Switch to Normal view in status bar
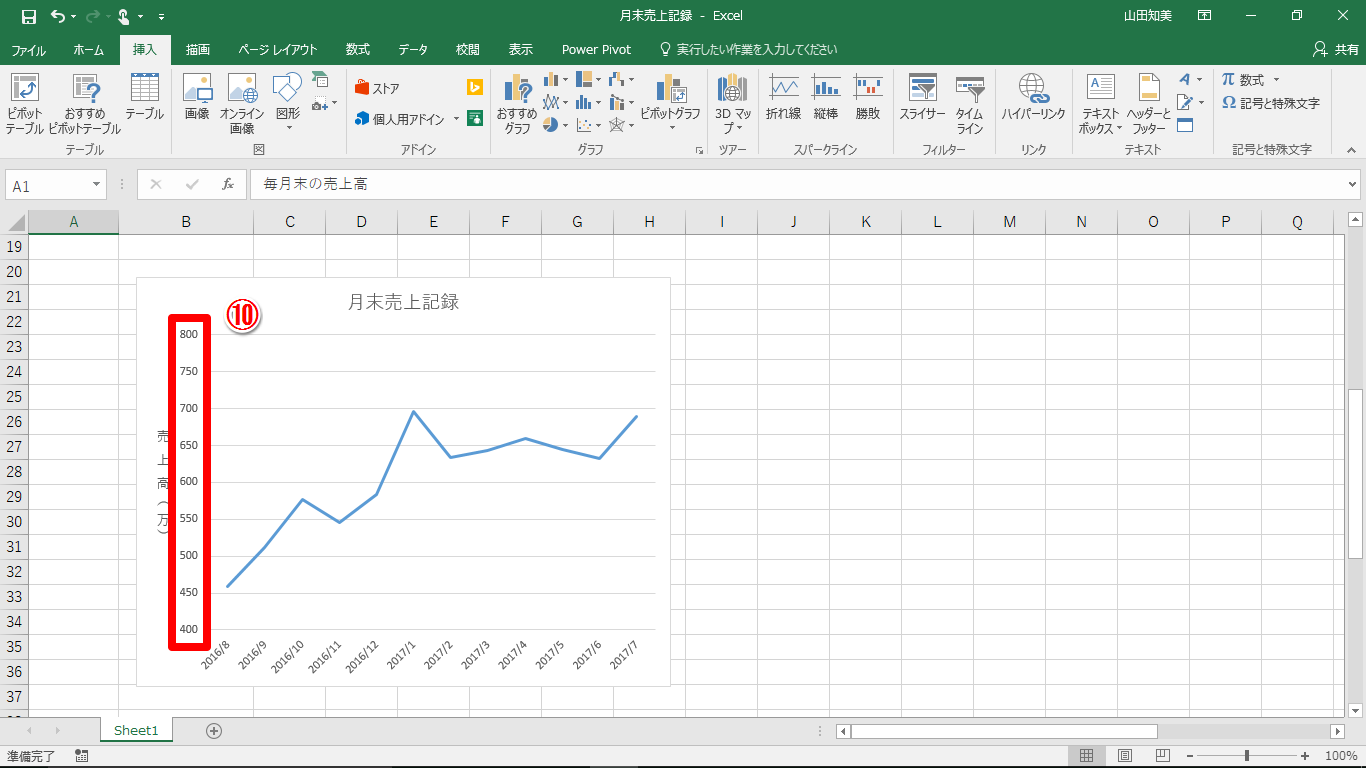Viewport: 1366px width, 768px height. (x=1087, y=756)
